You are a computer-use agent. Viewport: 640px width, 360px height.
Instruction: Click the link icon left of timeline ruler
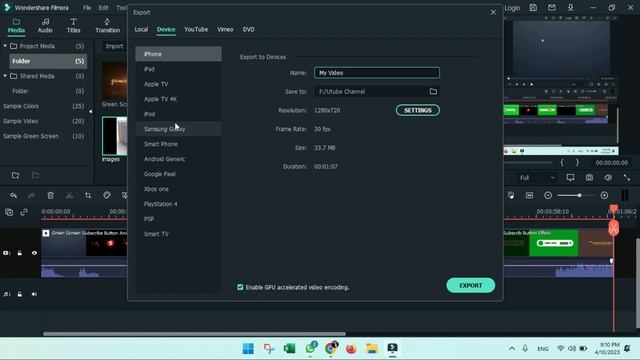point(24,212)
